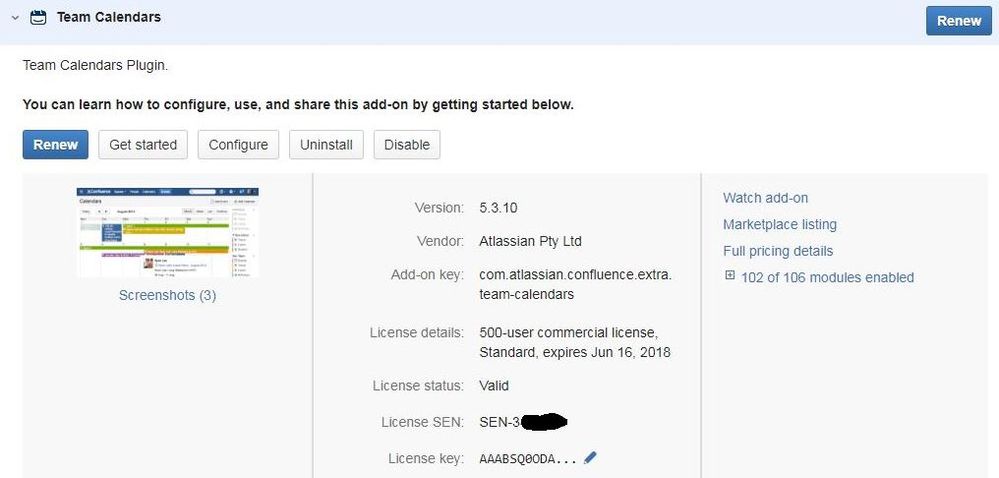Select the Valid license status text
The height and width of the screenshot is (478, 999).
click(494, 386)
